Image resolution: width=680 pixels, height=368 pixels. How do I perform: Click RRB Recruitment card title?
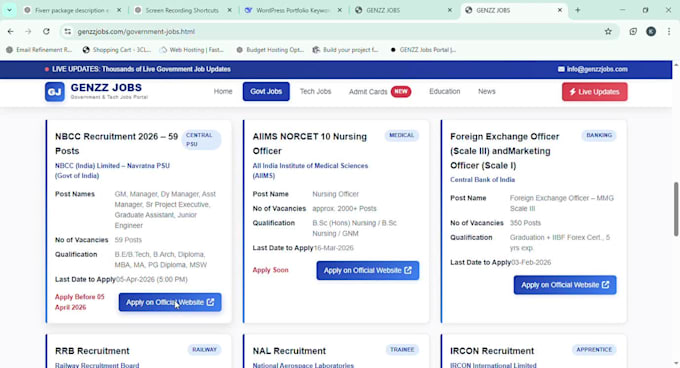[x=92, y=351]
